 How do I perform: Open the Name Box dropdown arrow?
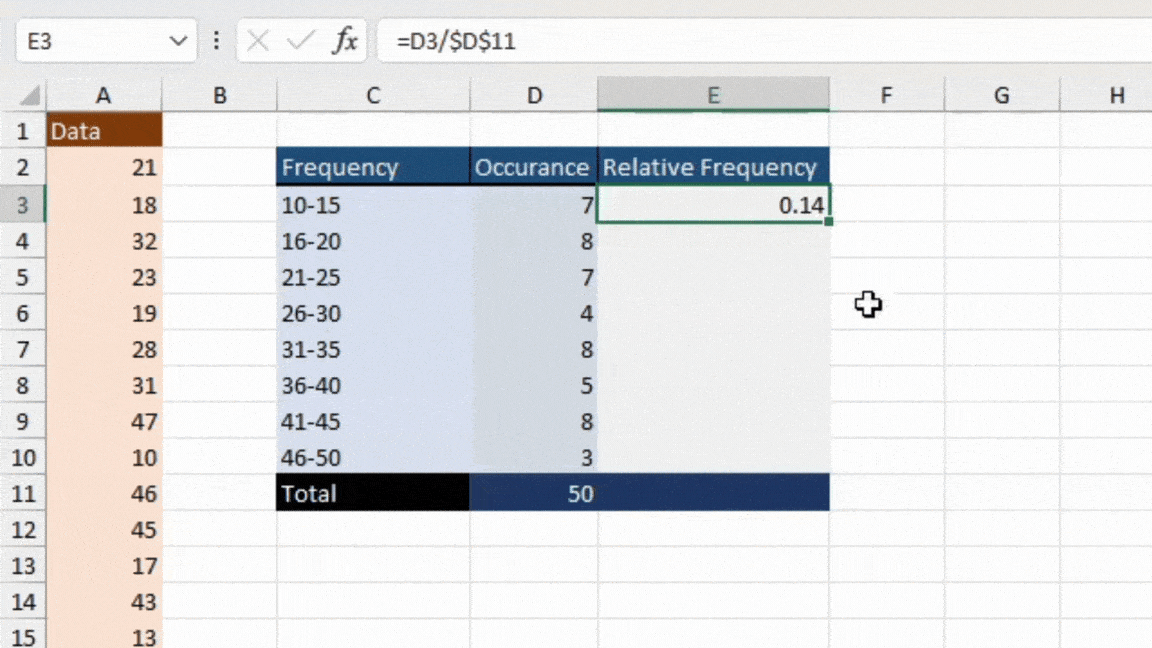coord(178,41)
